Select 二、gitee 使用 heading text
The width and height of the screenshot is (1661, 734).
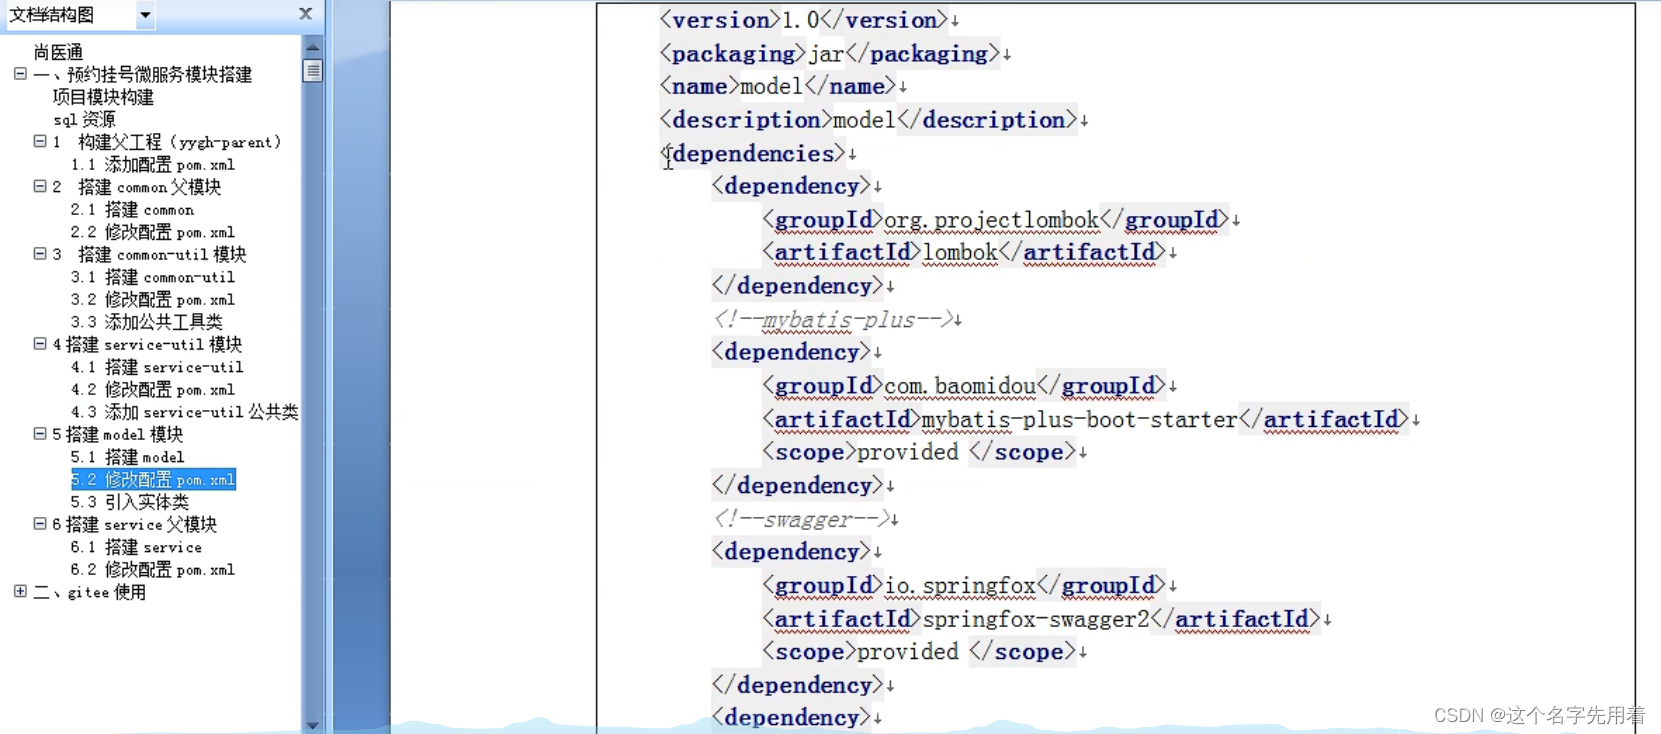90,592
